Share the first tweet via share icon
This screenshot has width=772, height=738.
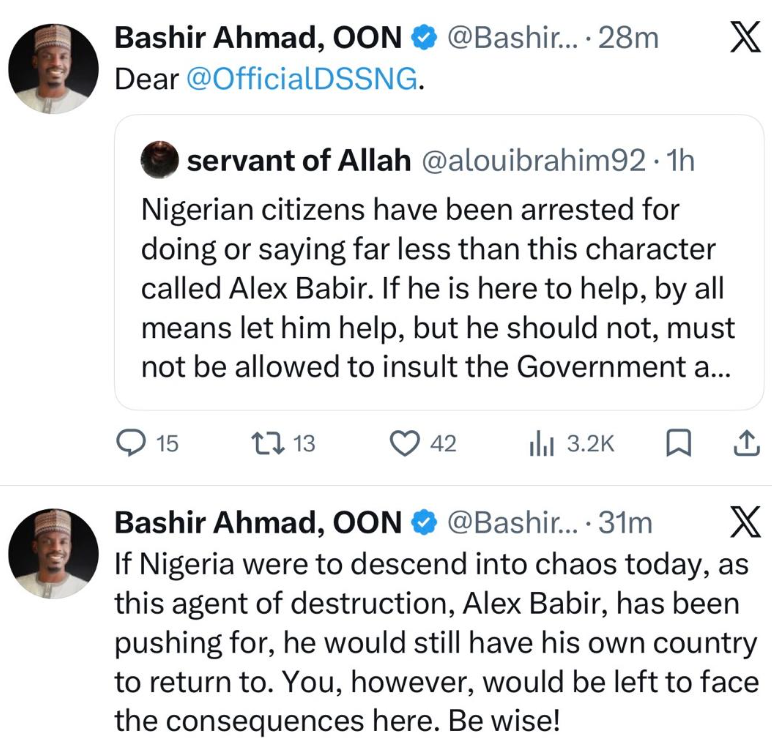[745, 443]
